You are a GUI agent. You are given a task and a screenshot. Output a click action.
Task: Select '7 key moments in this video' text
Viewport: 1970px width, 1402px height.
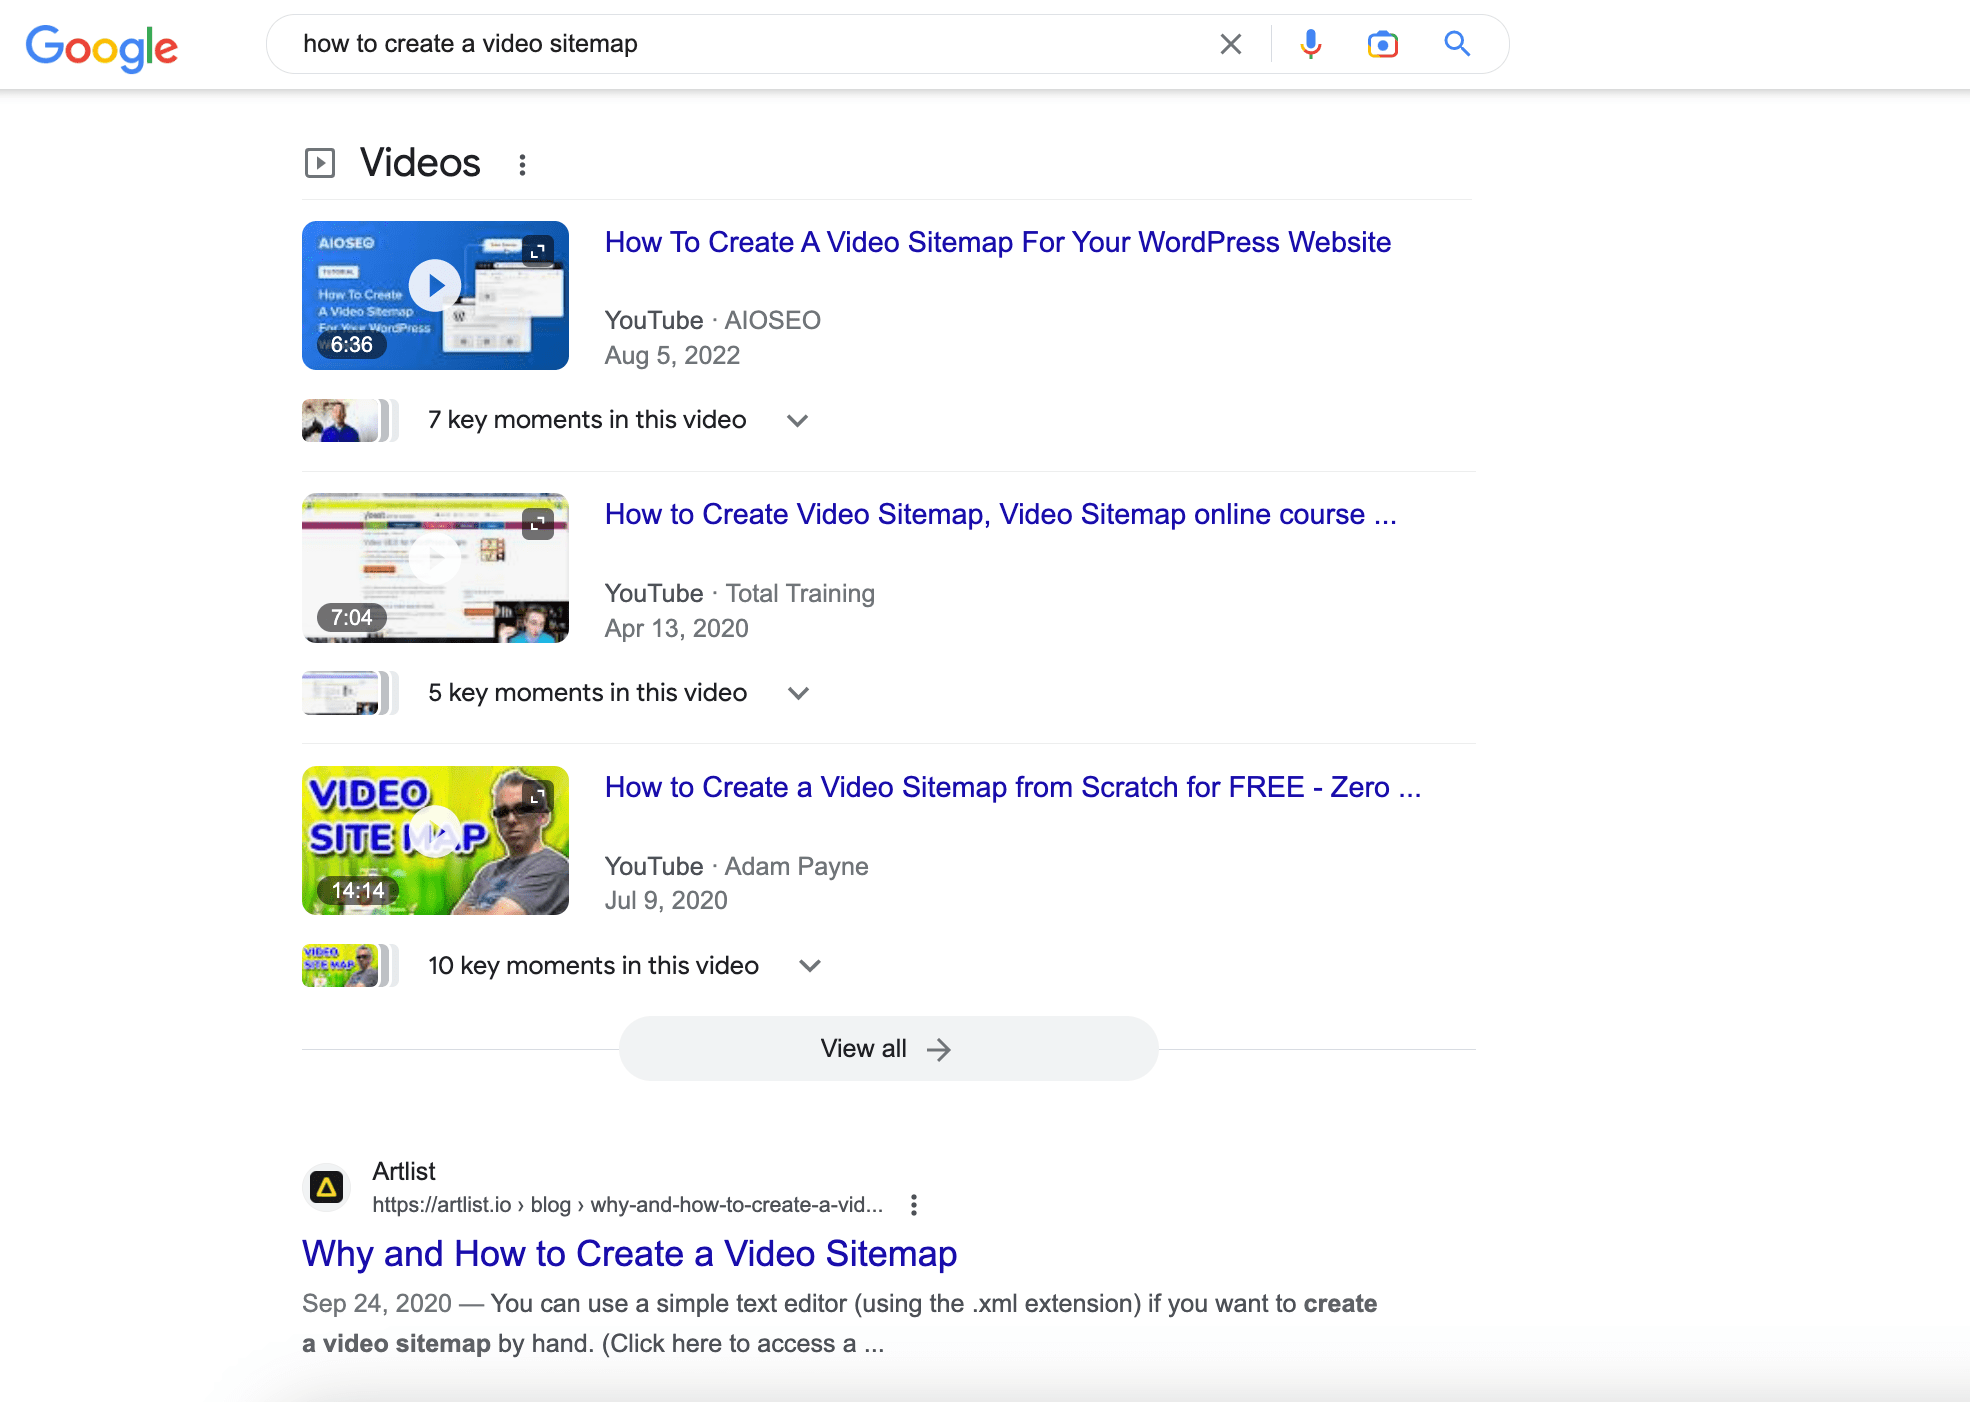tap(587, 420)
